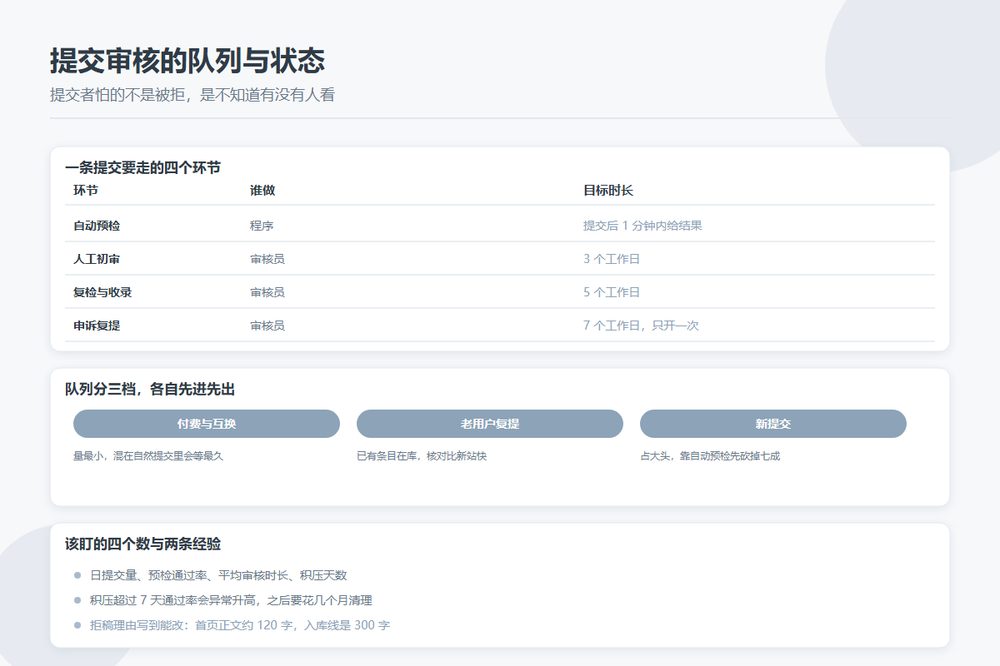Select the 老用户复提 pill
1000x666 pixels.
(490, 424)
